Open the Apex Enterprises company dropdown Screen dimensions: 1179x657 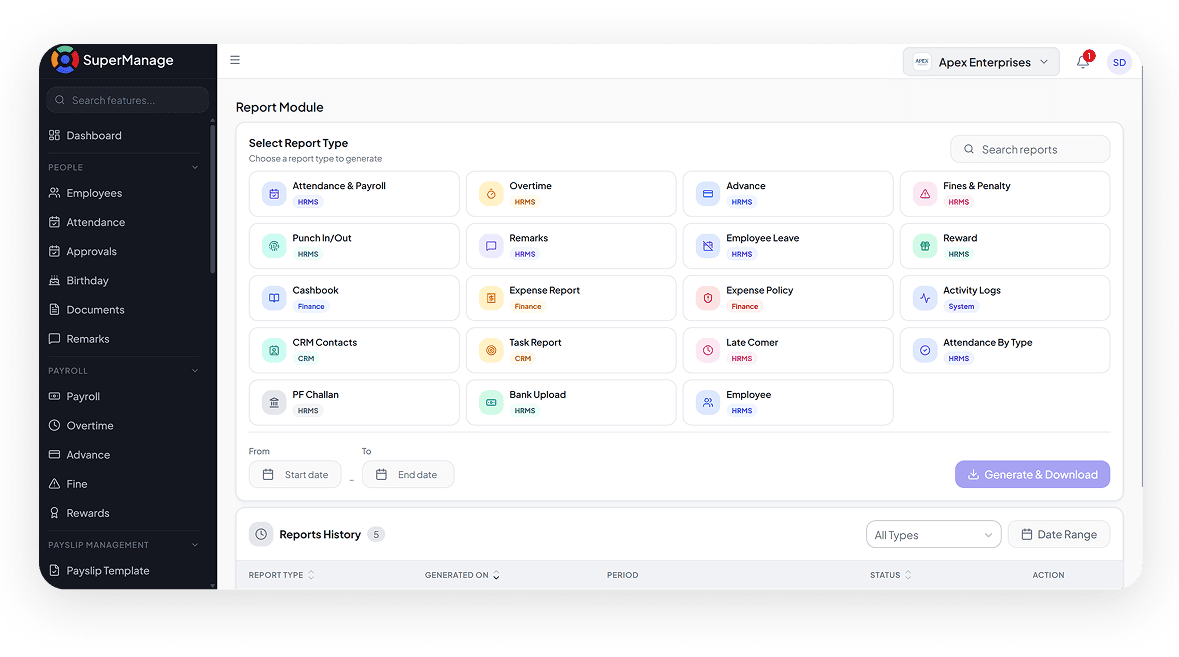pos(980,62)
